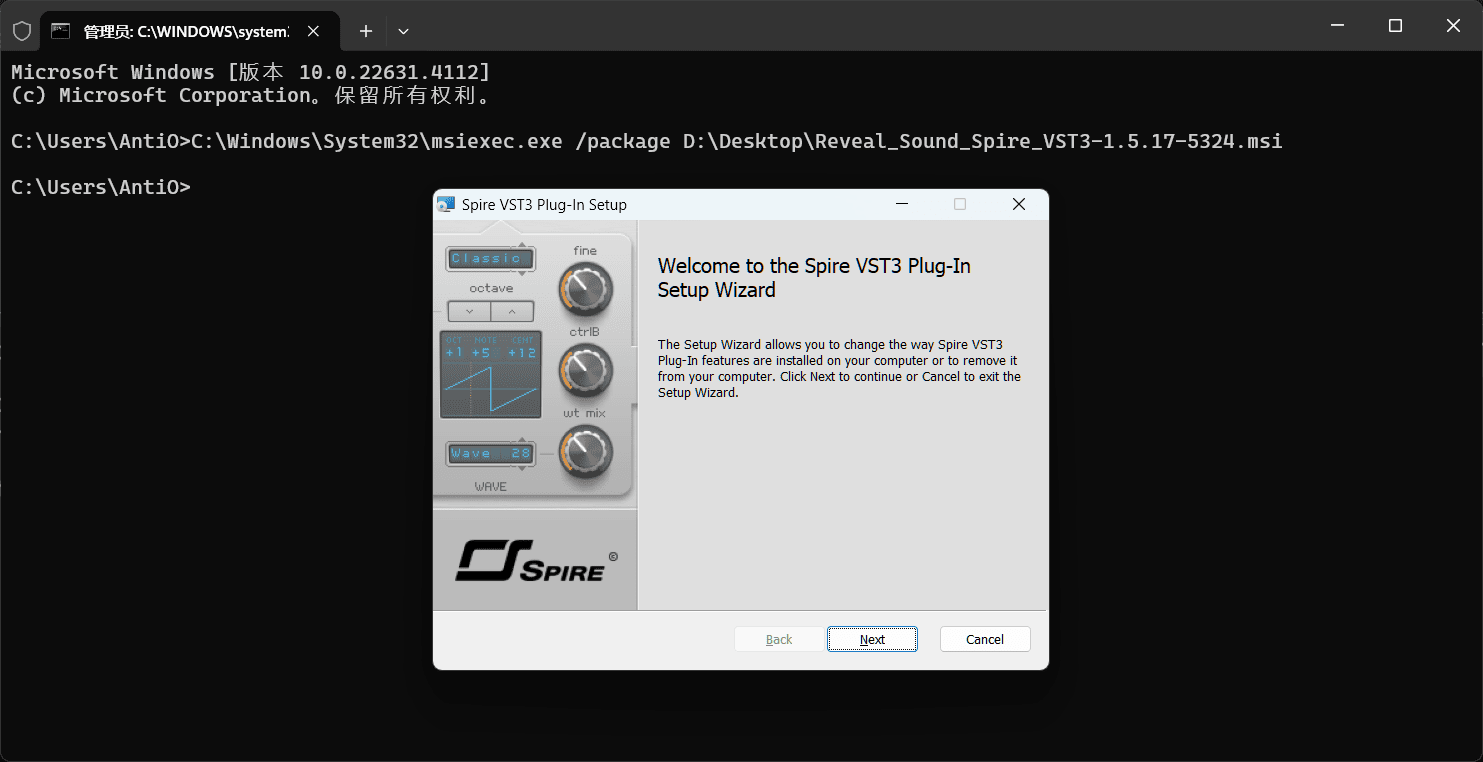Click the Spire Setup title bar icon

click(446, 204)
